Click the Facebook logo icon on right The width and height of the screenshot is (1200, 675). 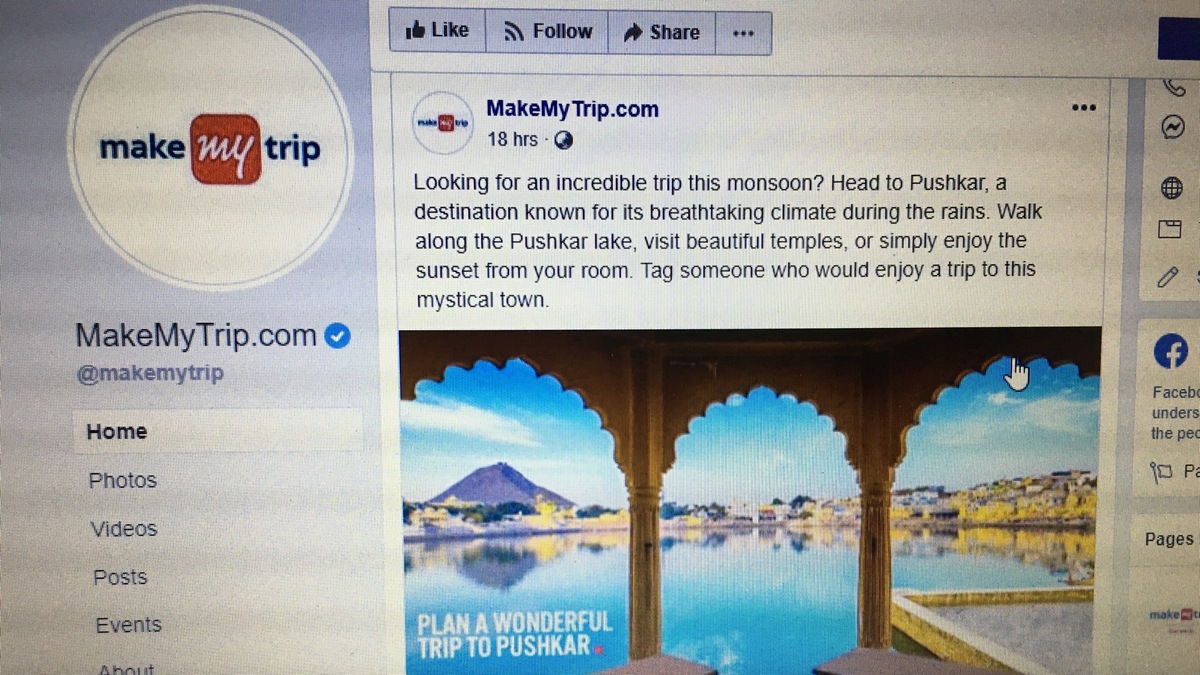coord(1171,352)
